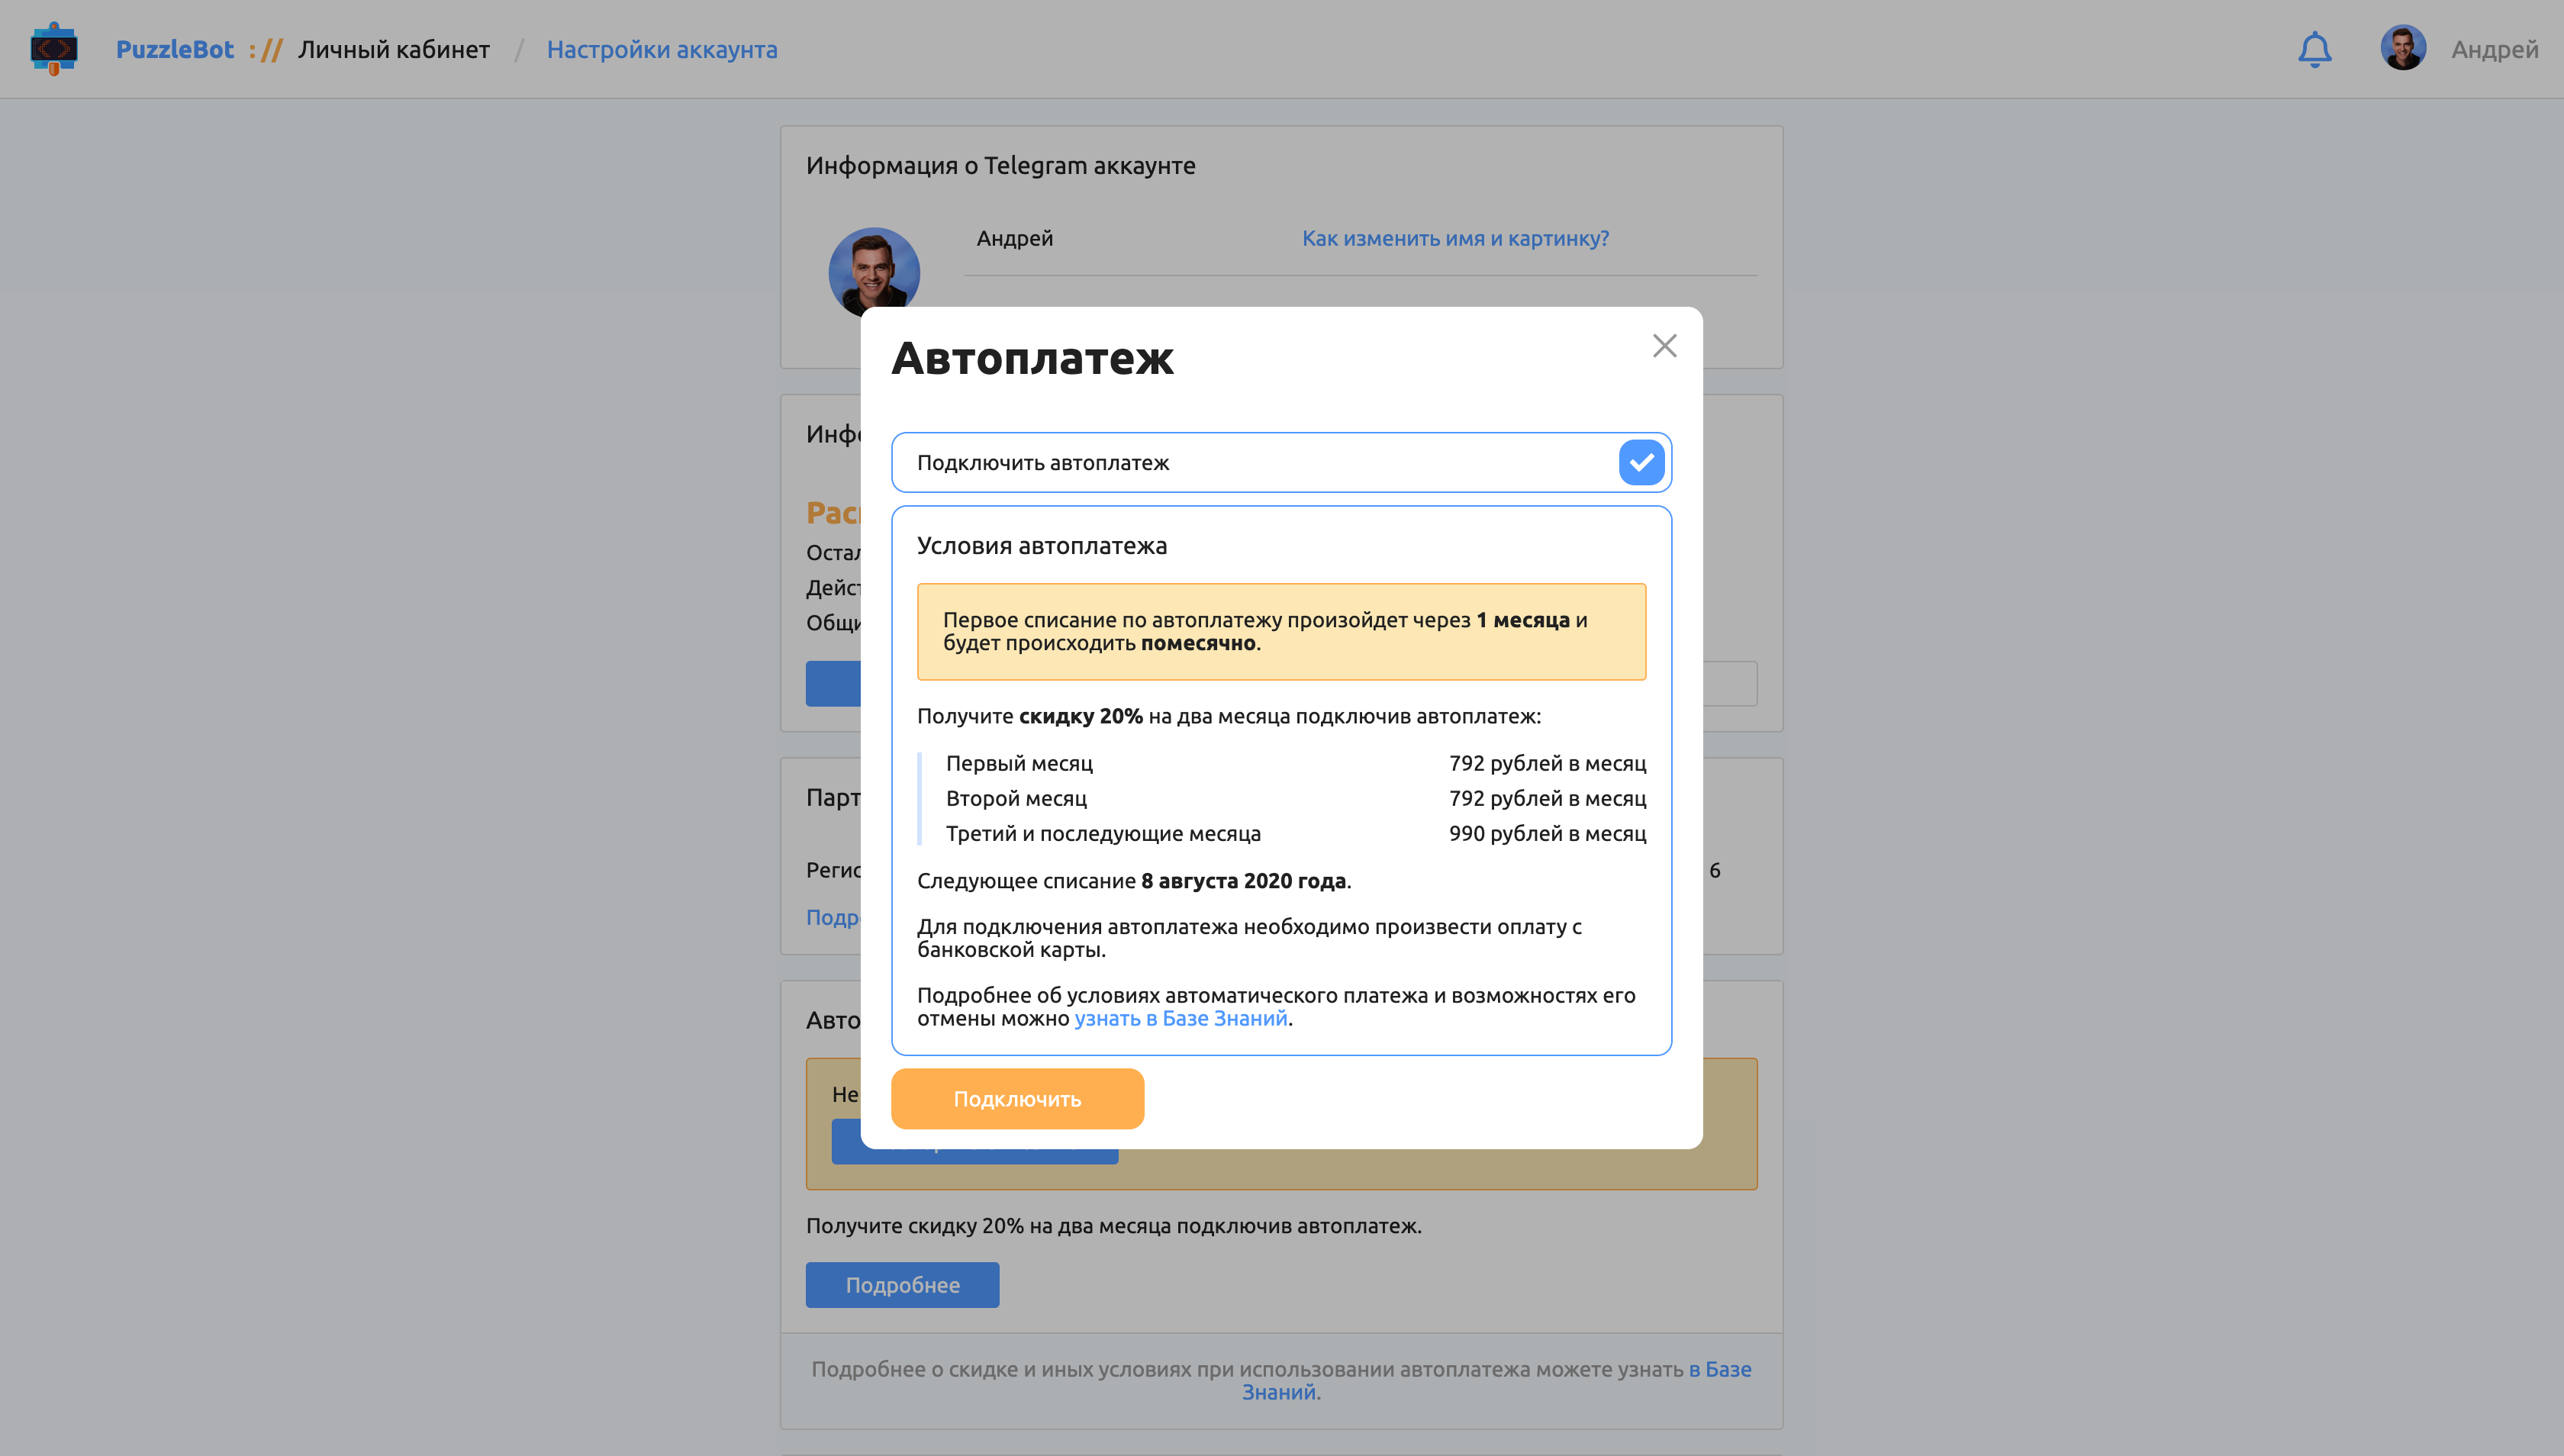
Task: Click the PuzzleBot brand name link
Action: pyautogui.click(x=175, y=49)
